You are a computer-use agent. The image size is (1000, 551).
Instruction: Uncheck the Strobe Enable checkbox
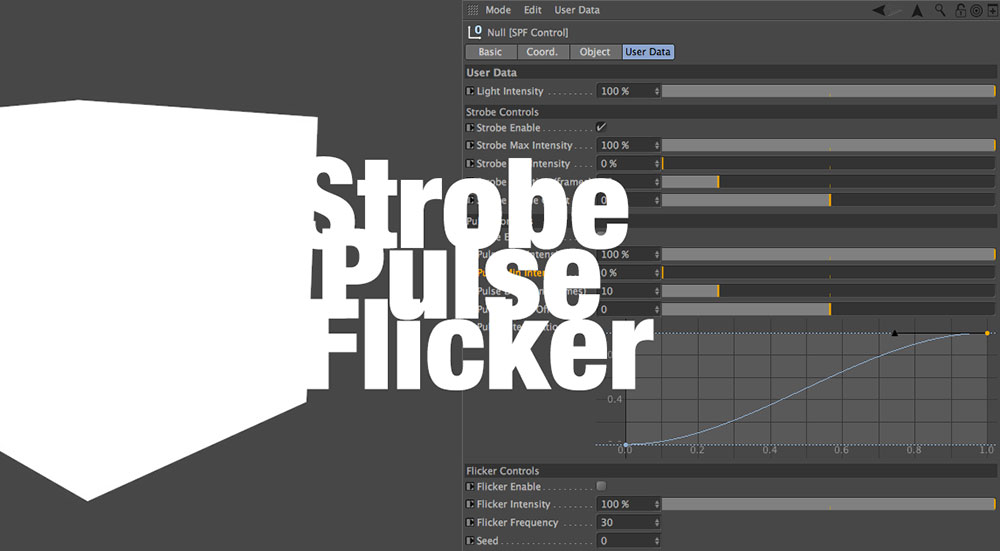click(601, 127)
